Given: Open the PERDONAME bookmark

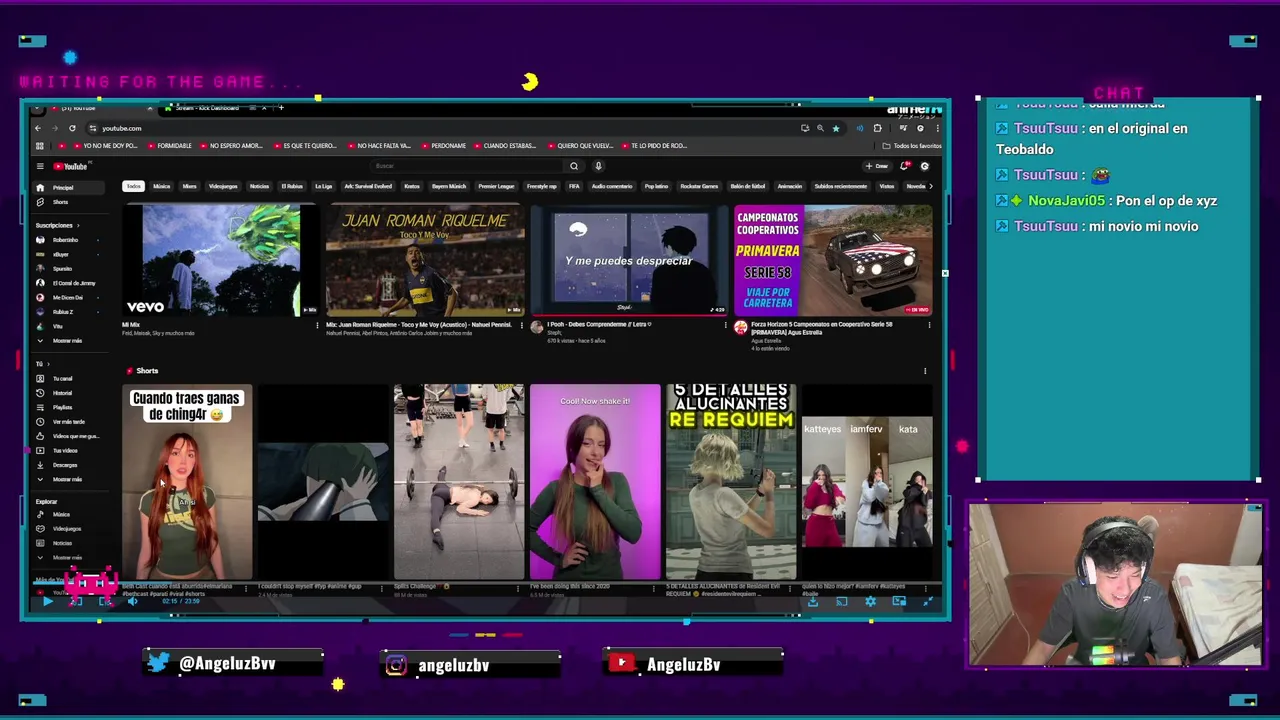Looking at the screenshot, I should pos(443,146).
